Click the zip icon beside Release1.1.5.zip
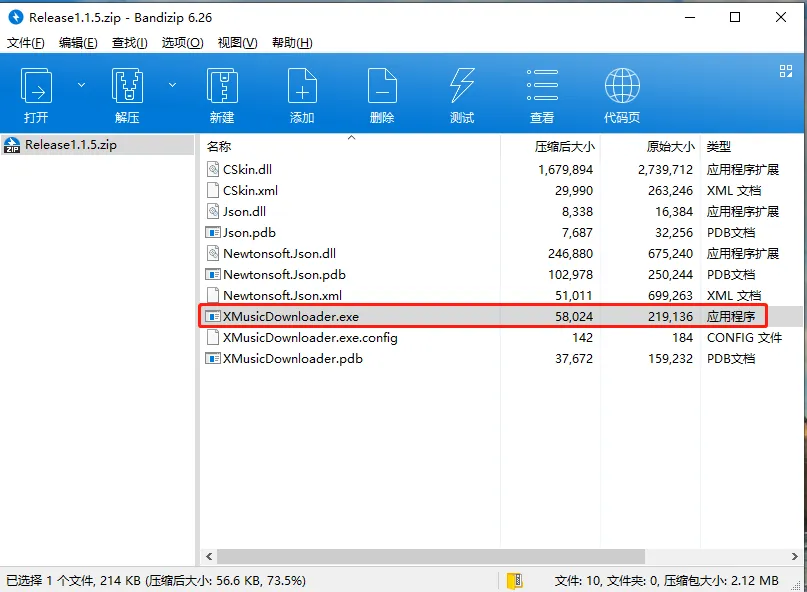 pos(12,145)
